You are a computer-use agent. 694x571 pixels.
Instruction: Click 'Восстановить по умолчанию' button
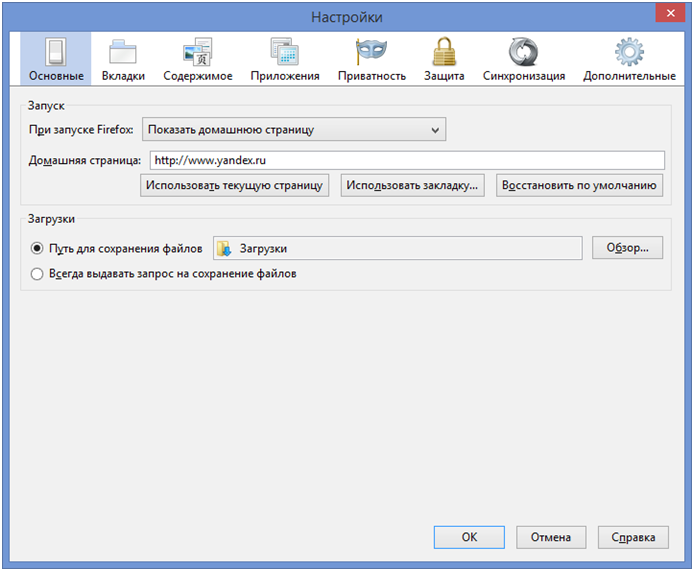(579, 185)
